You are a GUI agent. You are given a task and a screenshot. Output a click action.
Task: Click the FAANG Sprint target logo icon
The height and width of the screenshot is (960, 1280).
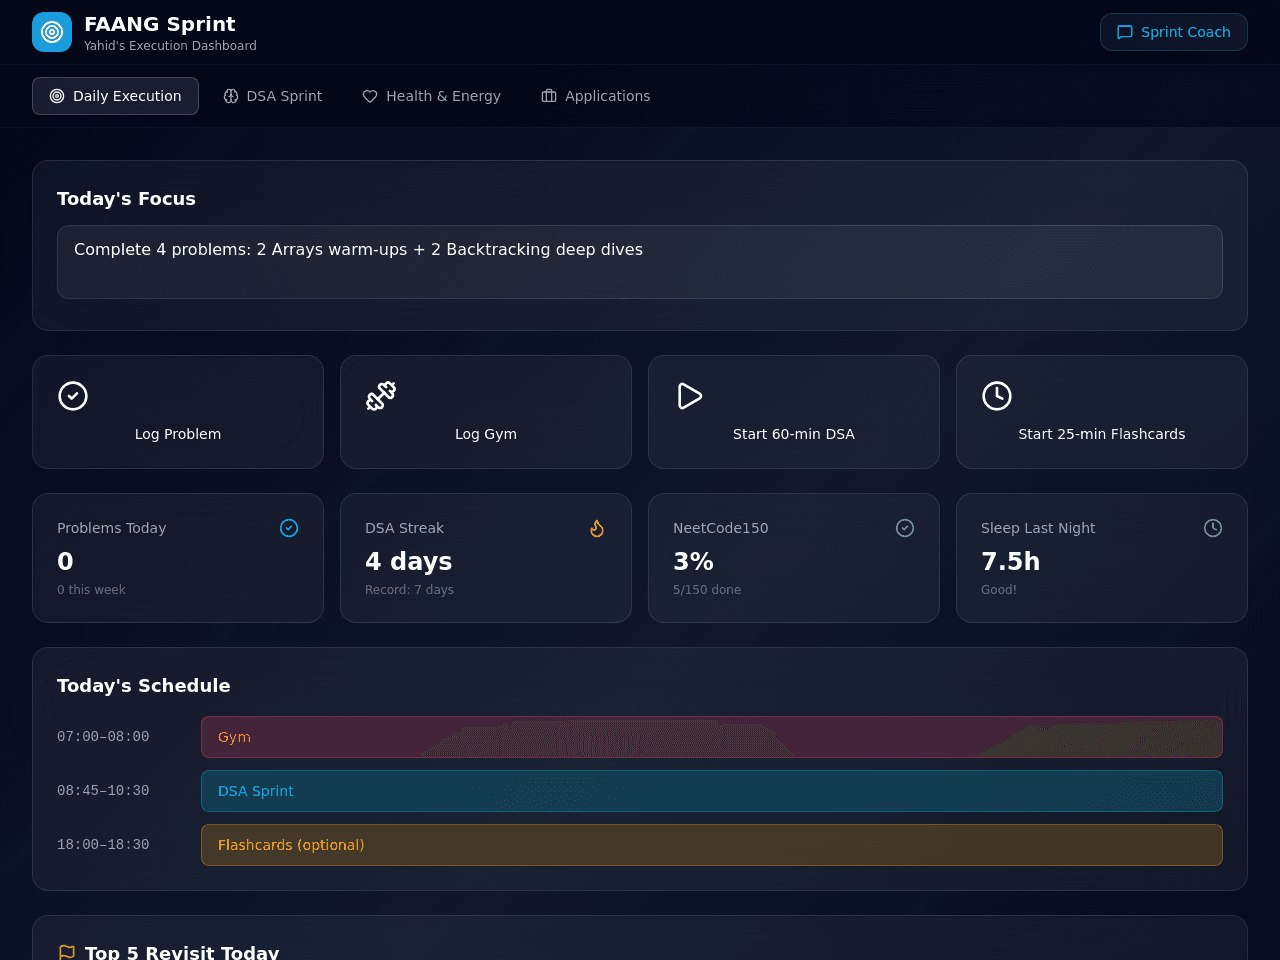[x=52, y=32]
